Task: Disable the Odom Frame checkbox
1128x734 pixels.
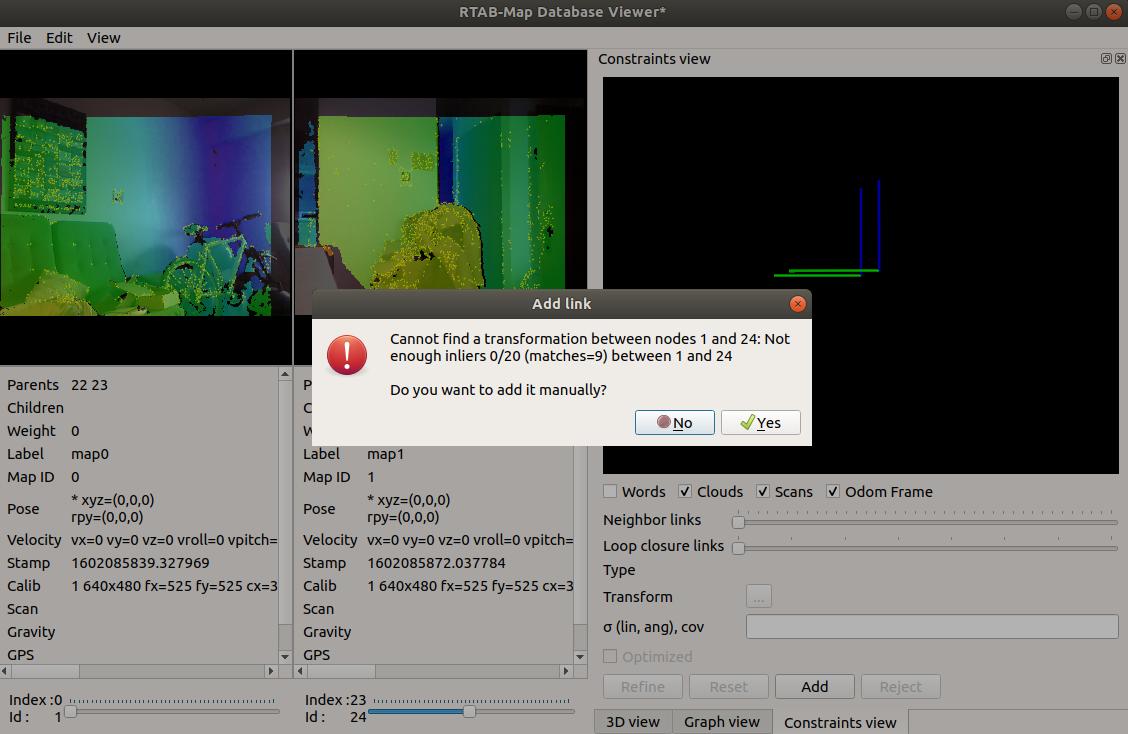Action: tap(833, 492)
